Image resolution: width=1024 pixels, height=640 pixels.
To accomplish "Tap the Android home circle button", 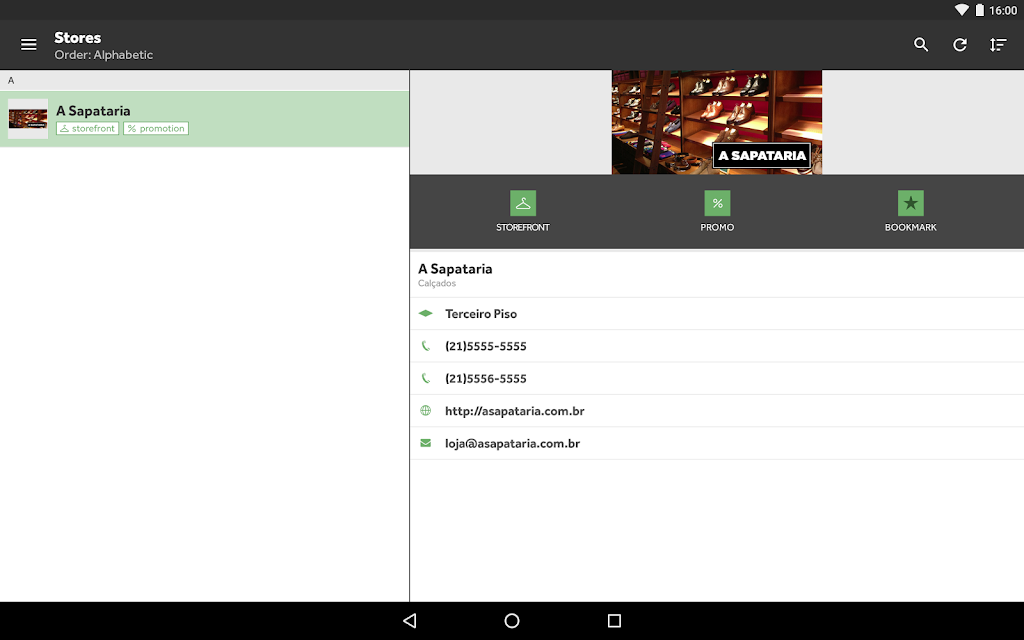I will [512, 620].
